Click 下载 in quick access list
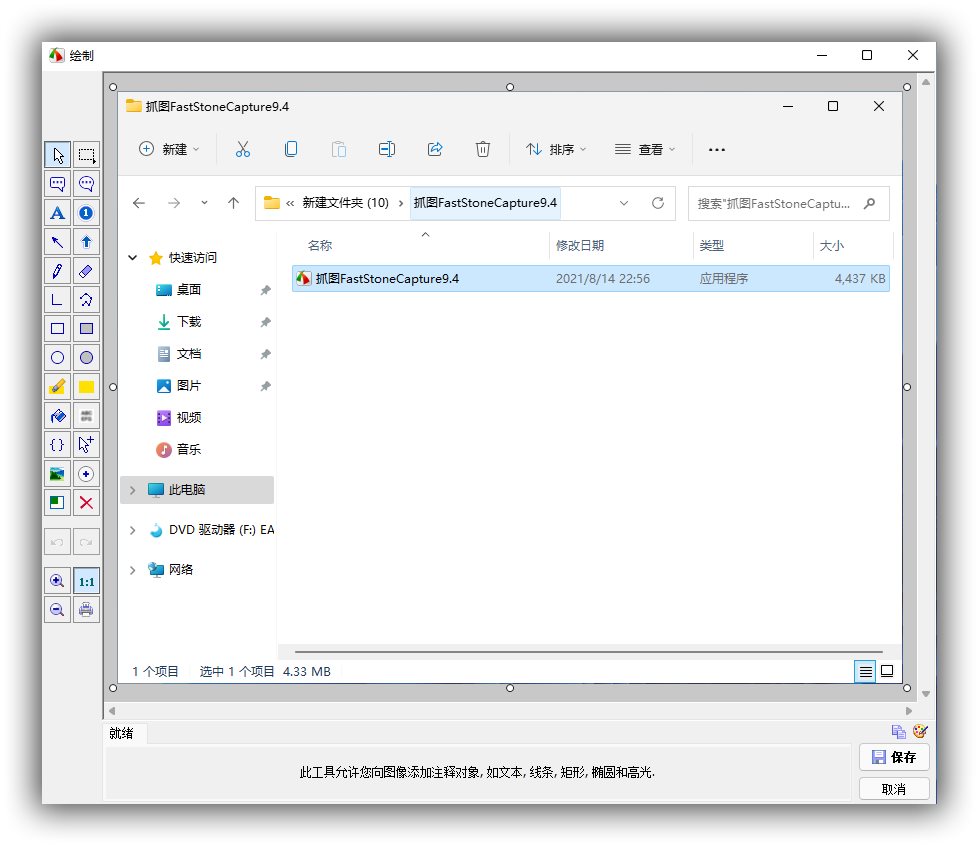The image size is (979, 846). point(189,322)
